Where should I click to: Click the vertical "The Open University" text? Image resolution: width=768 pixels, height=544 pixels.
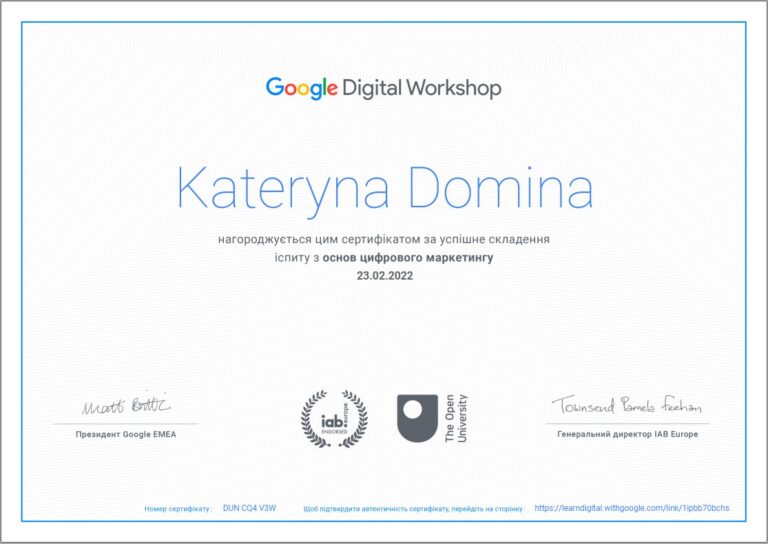tap(456, 419)
